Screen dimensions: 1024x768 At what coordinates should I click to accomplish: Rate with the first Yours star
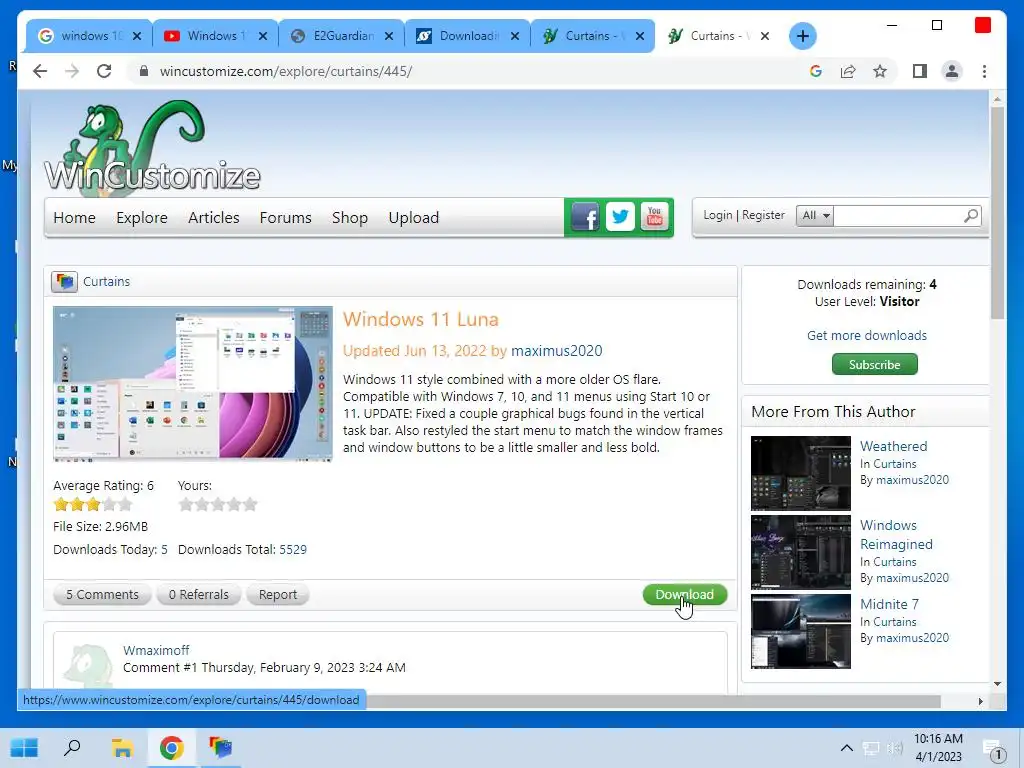pos(186,504)
